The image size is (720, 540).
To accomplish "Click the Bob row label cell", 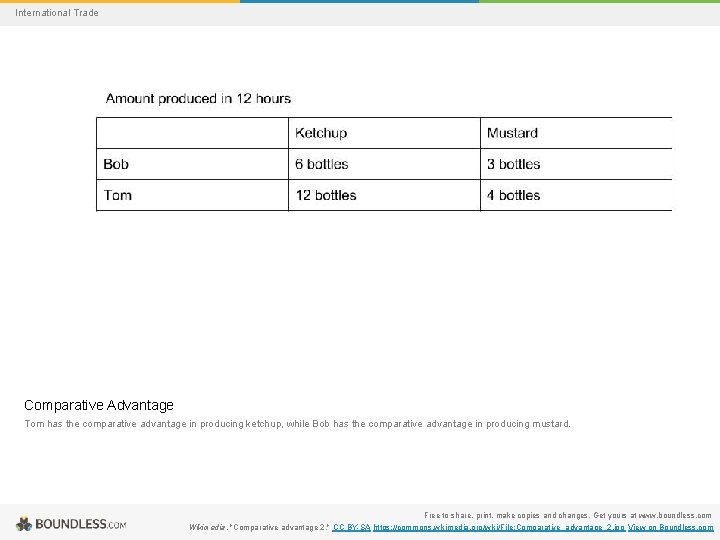I will click(x=192, y=164).
